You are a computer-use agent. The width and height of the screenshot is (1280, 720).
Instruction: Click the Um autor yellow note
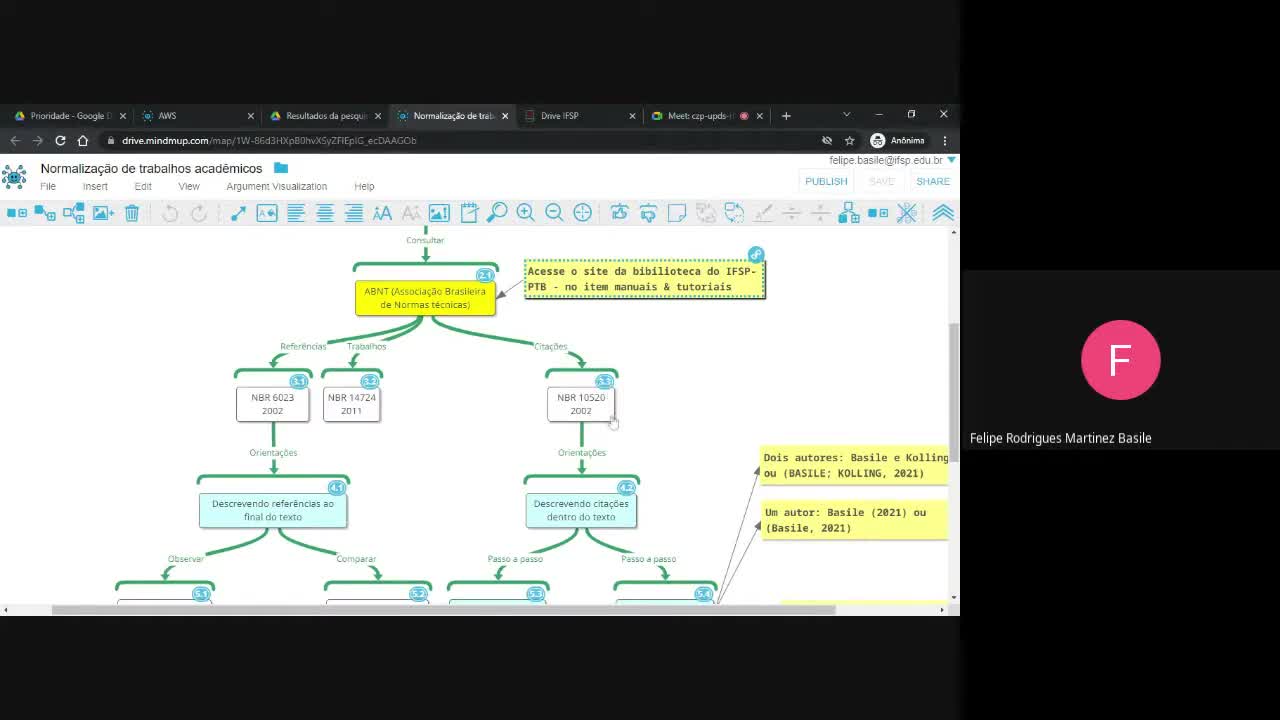[x=855, y=520]
